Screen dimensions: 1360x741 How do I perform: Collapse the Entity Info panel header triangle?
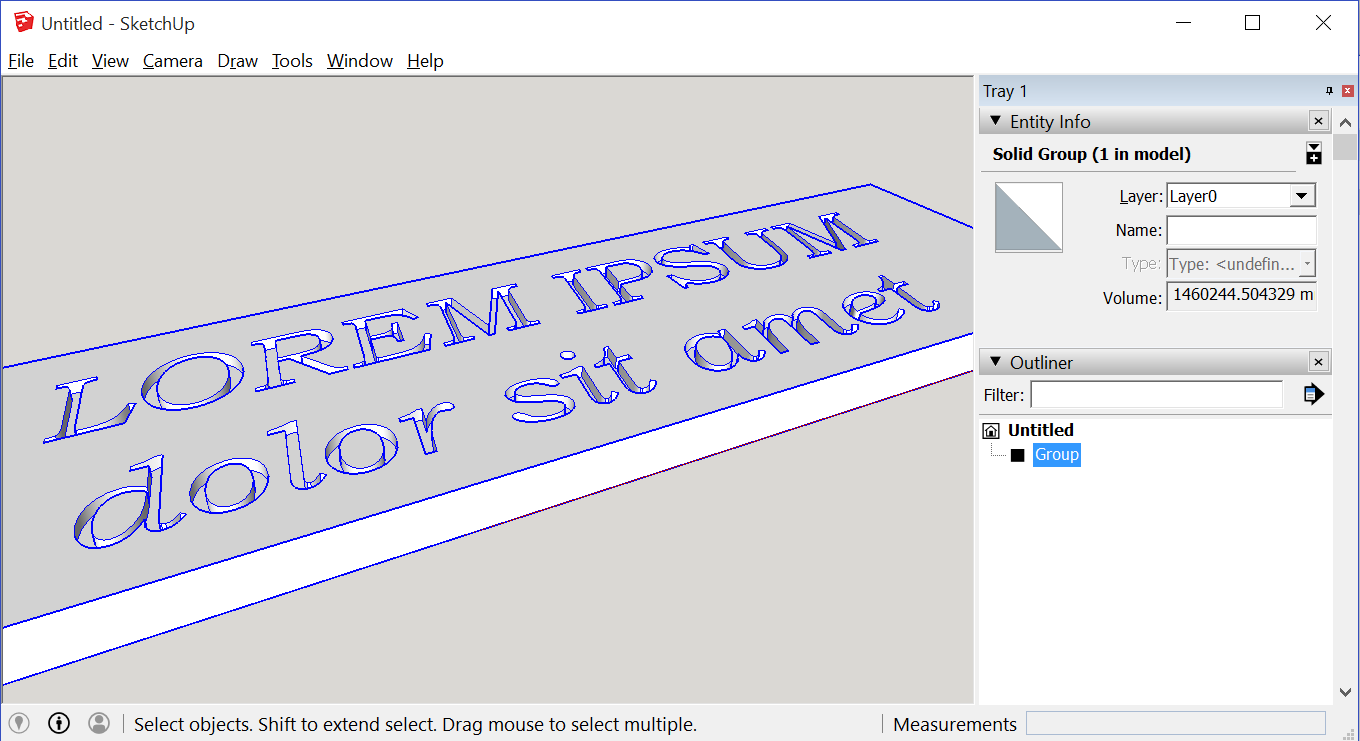coord(995,121)
